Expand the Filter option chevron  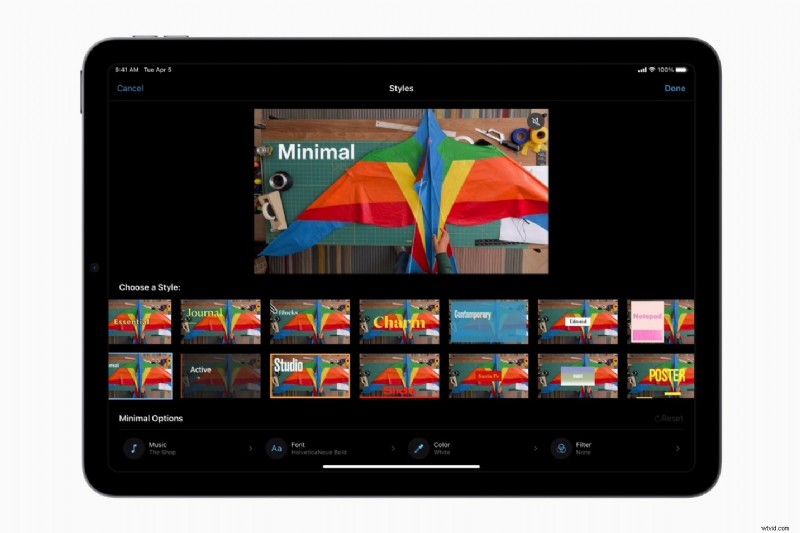[678, 448]
